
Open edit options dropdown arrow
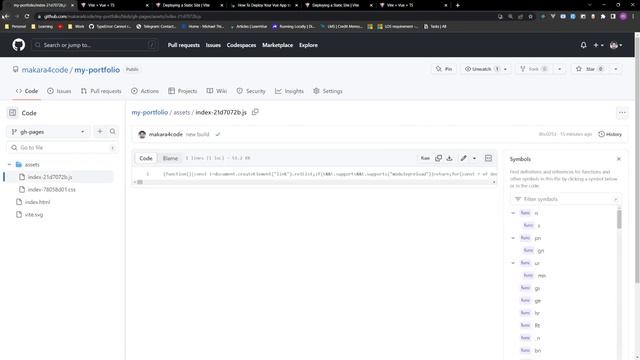coord(474,158)
